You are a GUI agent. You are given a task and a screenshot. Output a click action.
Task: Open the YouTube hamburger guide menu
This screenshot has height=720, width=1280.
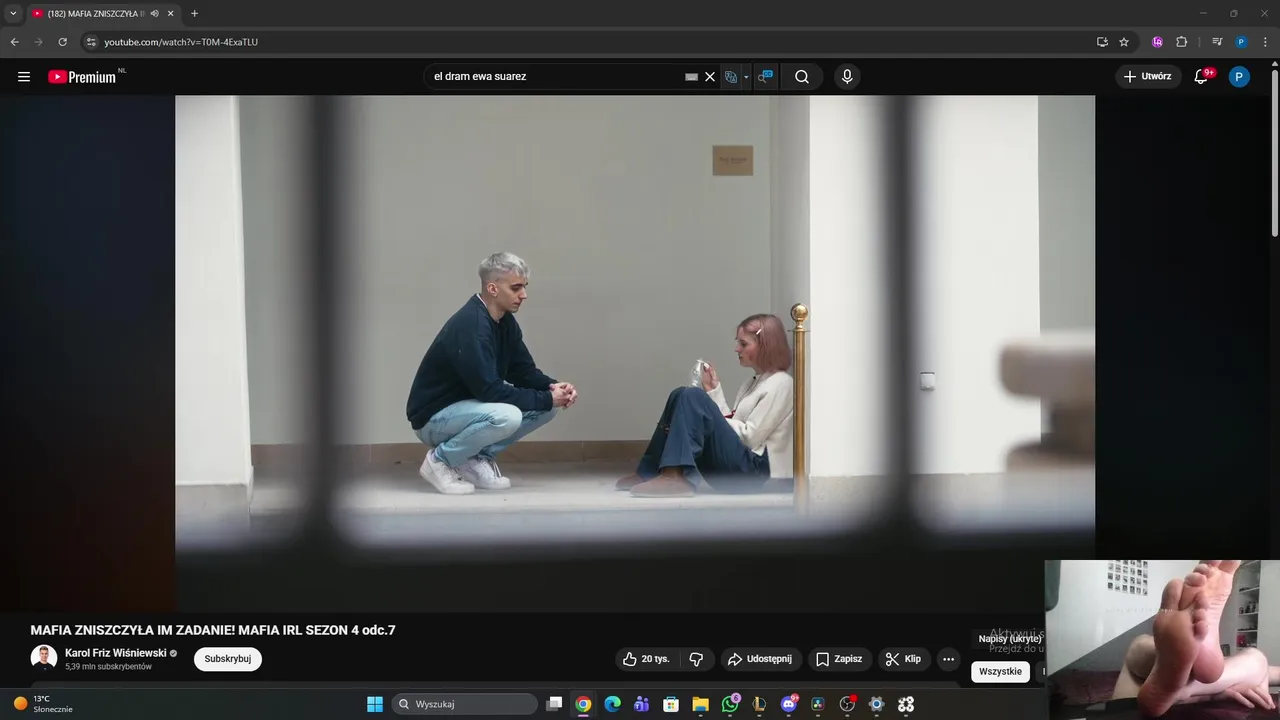tap(24, 77)
